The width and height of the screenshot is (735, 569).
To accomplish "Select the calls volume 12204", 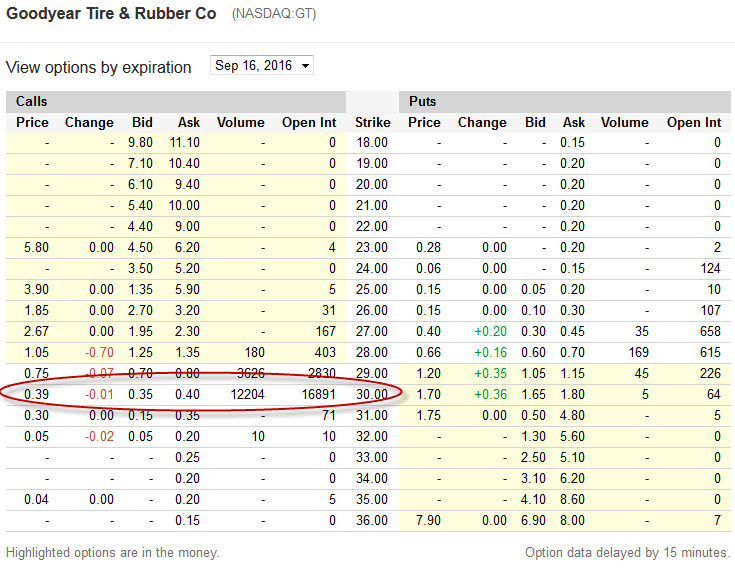I will (x=248, y=394).
